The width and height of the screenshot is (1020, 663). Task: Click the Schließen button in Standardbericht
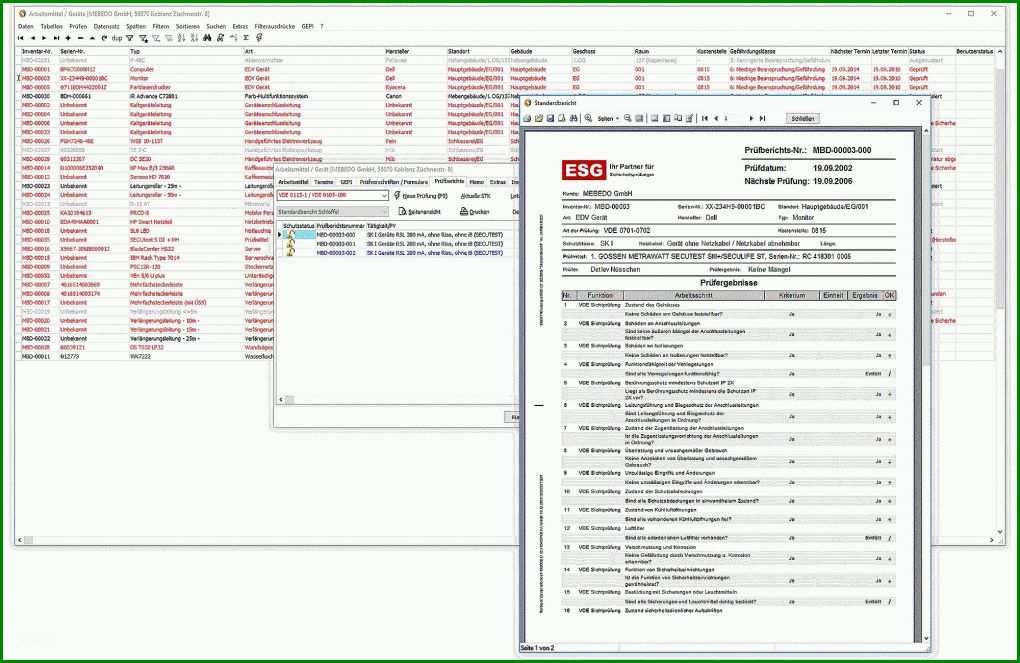click(802, 118)
